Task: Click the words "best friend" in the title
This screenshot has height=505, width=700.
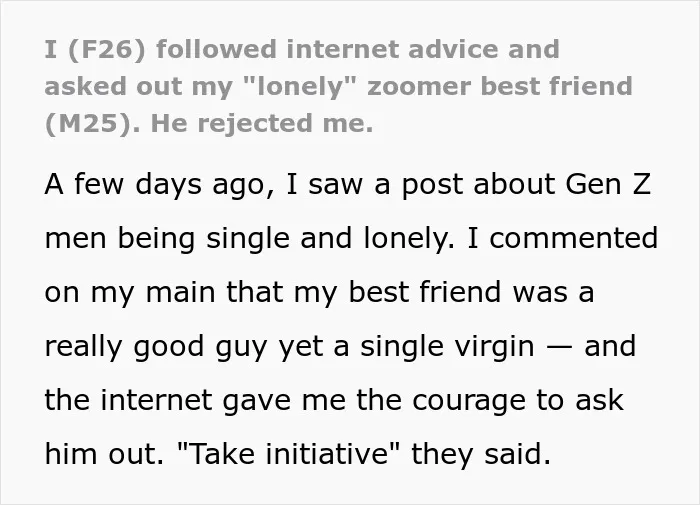Action: point(558,86)
